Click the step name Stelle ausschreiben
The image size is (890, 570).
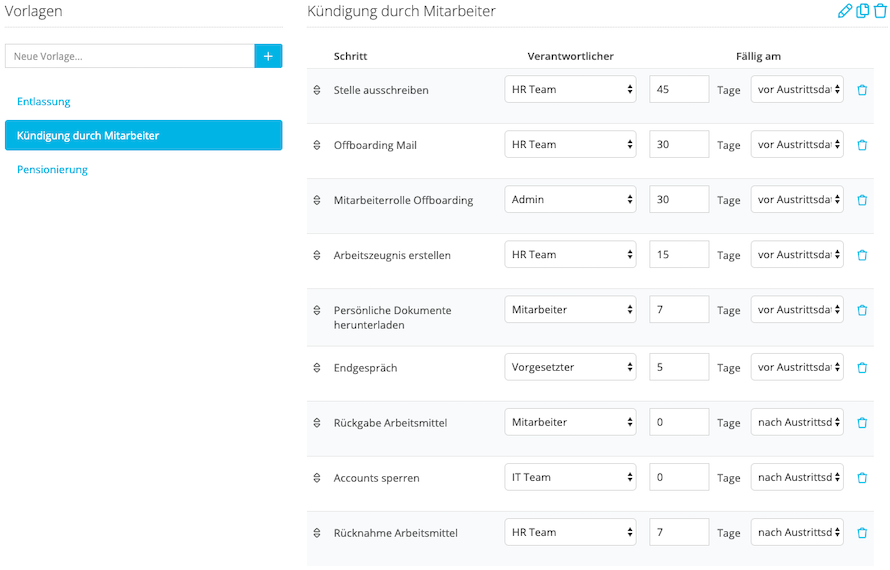tap(381, 90)
